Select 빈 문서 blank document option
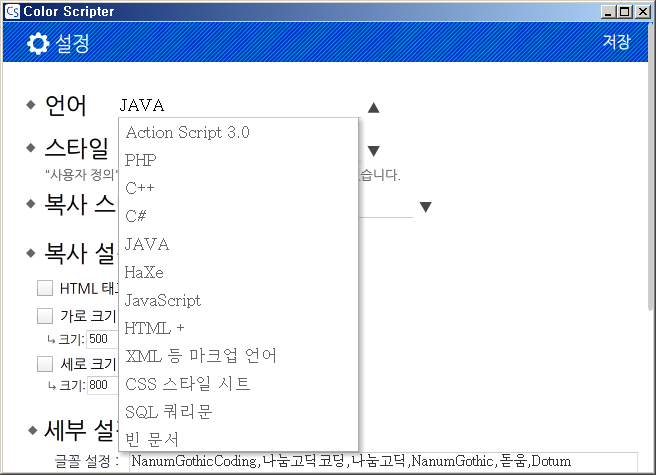Viewport: 656px width, 475px height. (x=152, y=439)
